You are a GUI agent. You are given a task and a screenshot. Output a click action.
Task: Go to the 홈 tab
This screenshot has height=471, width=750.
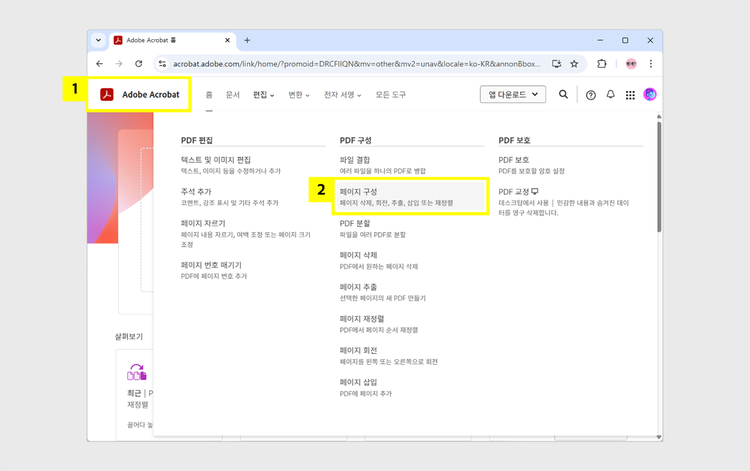pyautogui.click(x=209, y=95)
